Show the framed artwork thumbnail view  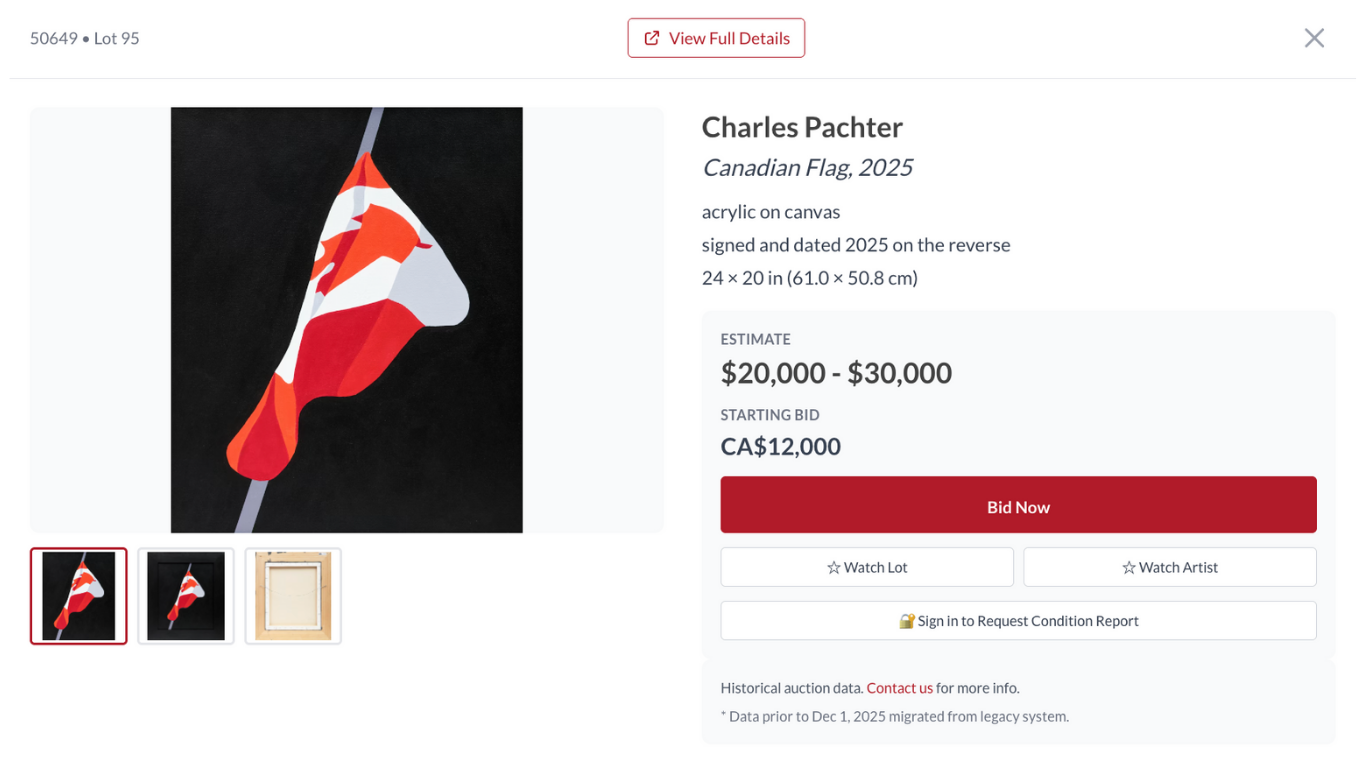point(186,596)
